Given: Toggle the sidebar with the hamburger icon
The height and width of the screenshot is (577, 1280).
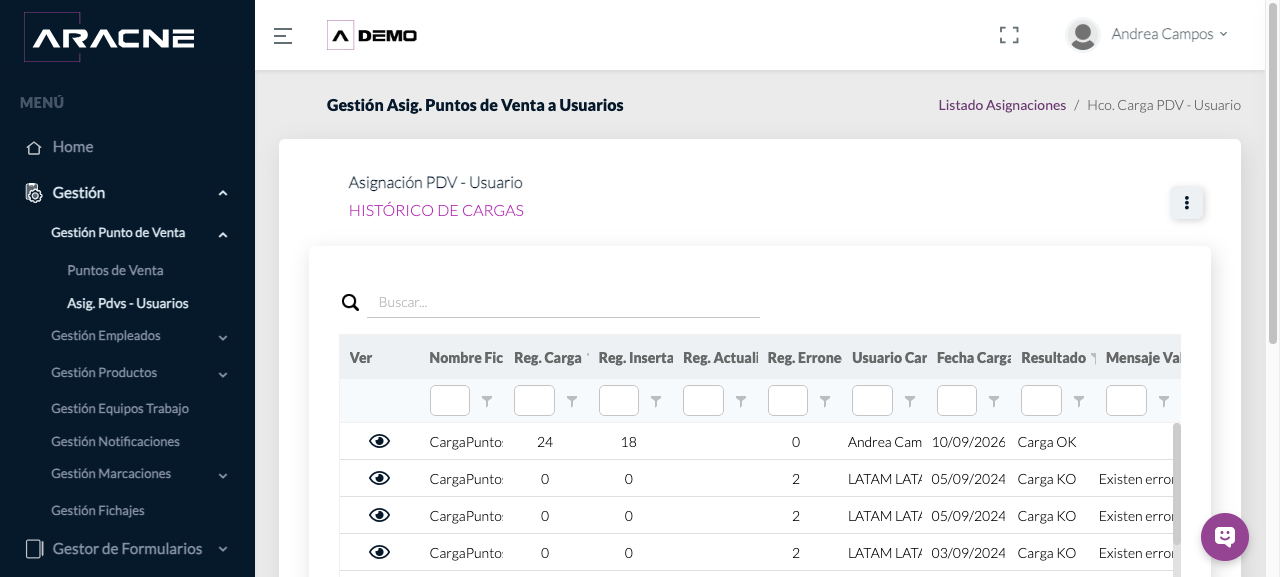Looking at the screenshot, I should [x=283, y=36].
